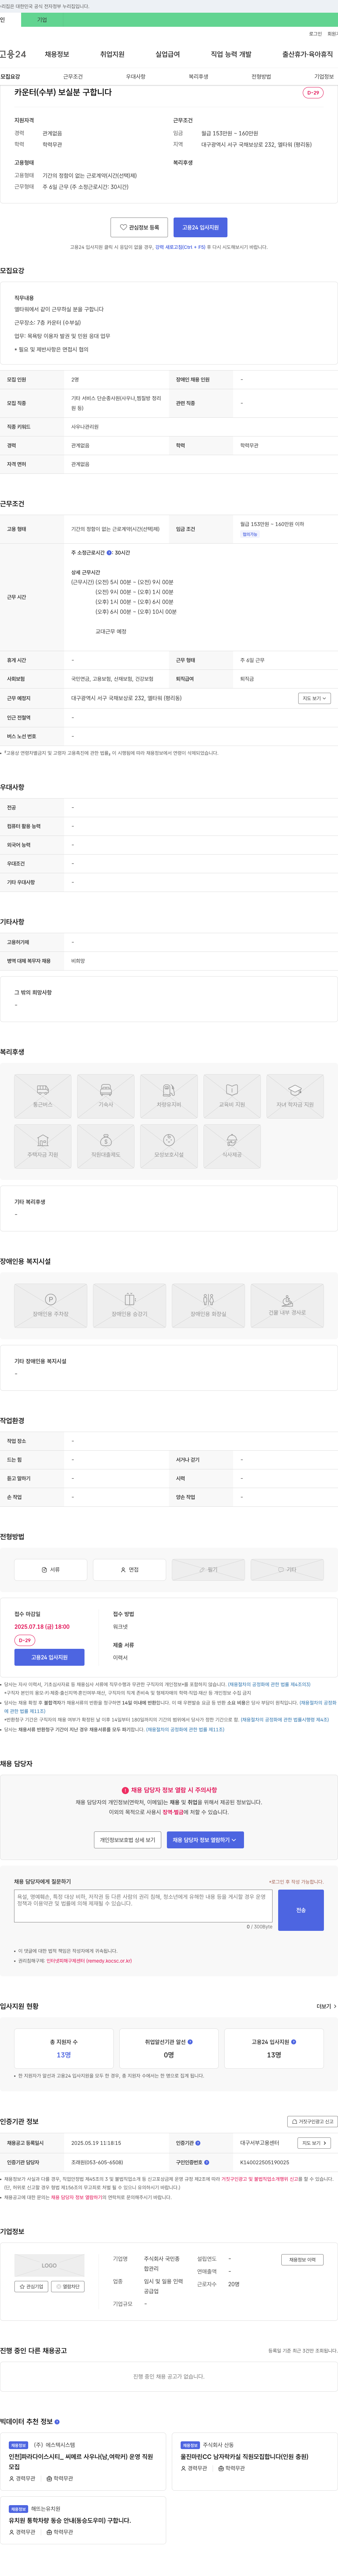Toggle 열람차단 block button

coord(68,2286)
